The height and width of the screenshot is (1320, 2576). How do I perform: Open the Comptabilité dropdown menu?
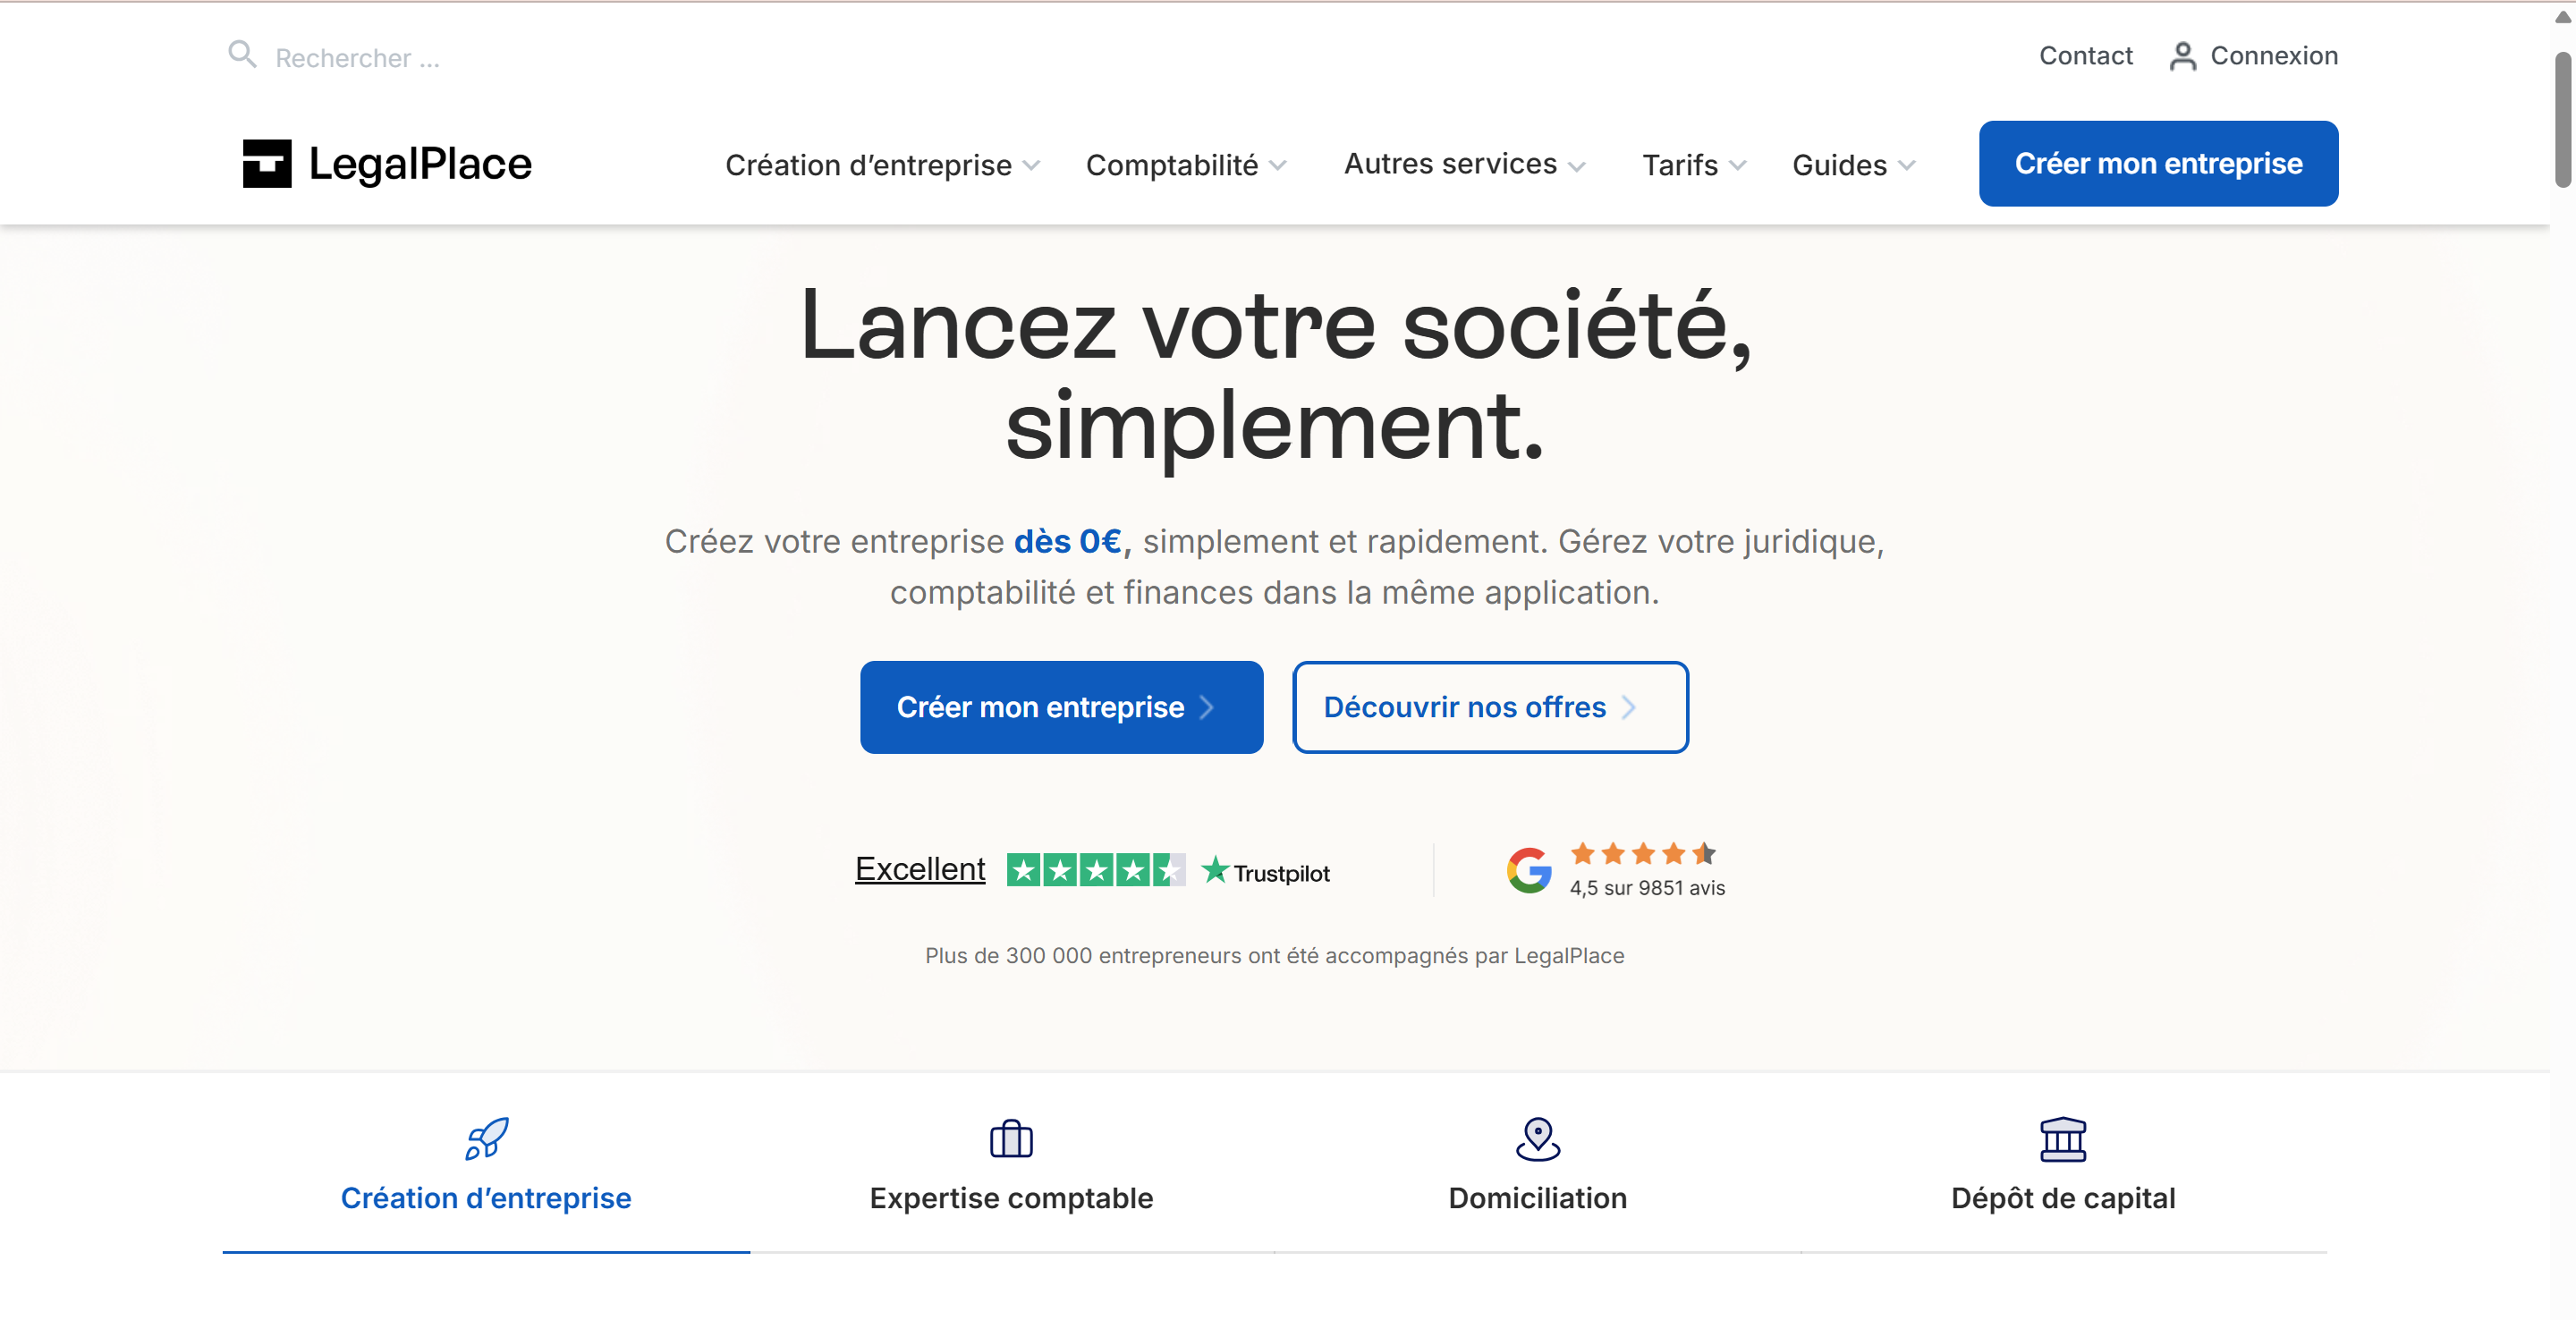(x=1186, y=165)
